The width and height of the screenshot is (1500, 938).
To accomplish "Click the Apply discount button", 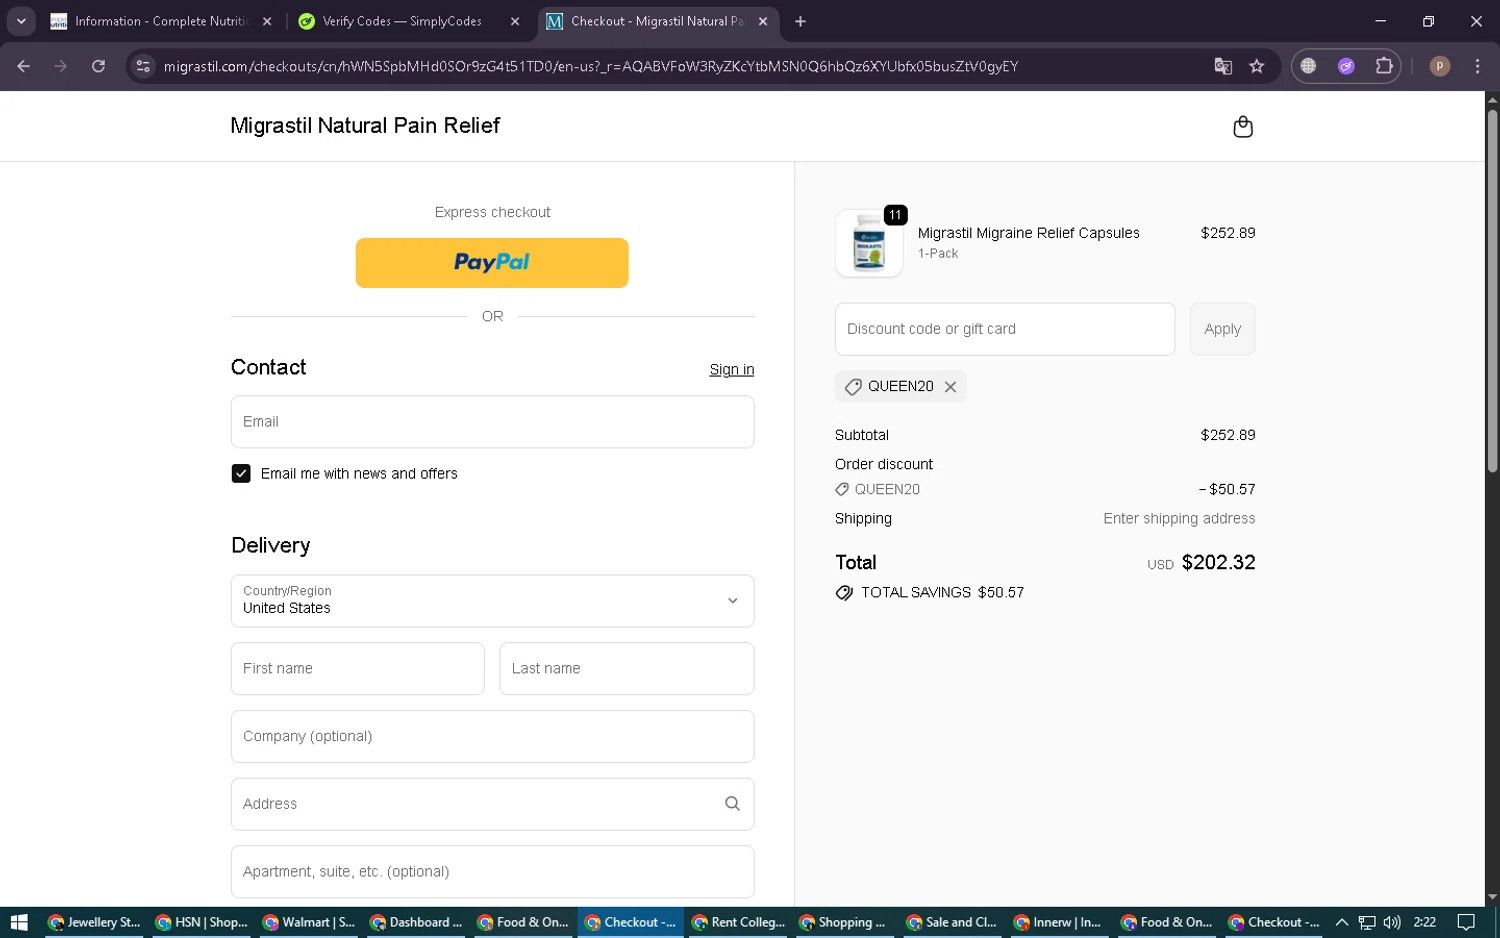I will (x=1222, y=329).
